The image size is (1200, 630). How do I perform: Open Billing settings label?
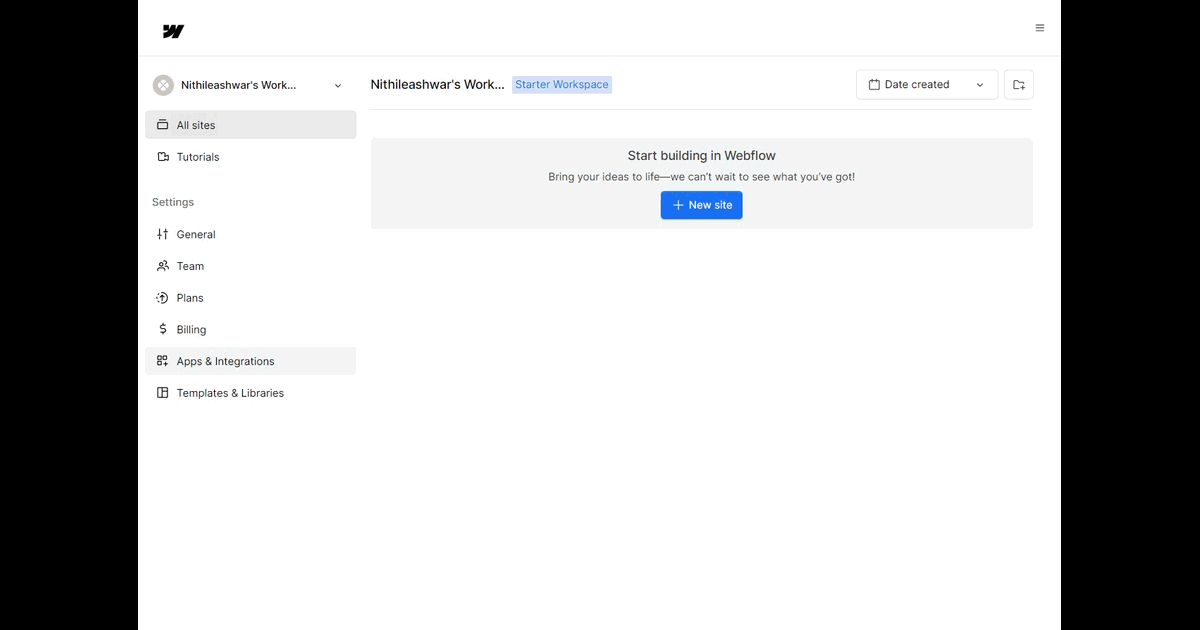191,330
